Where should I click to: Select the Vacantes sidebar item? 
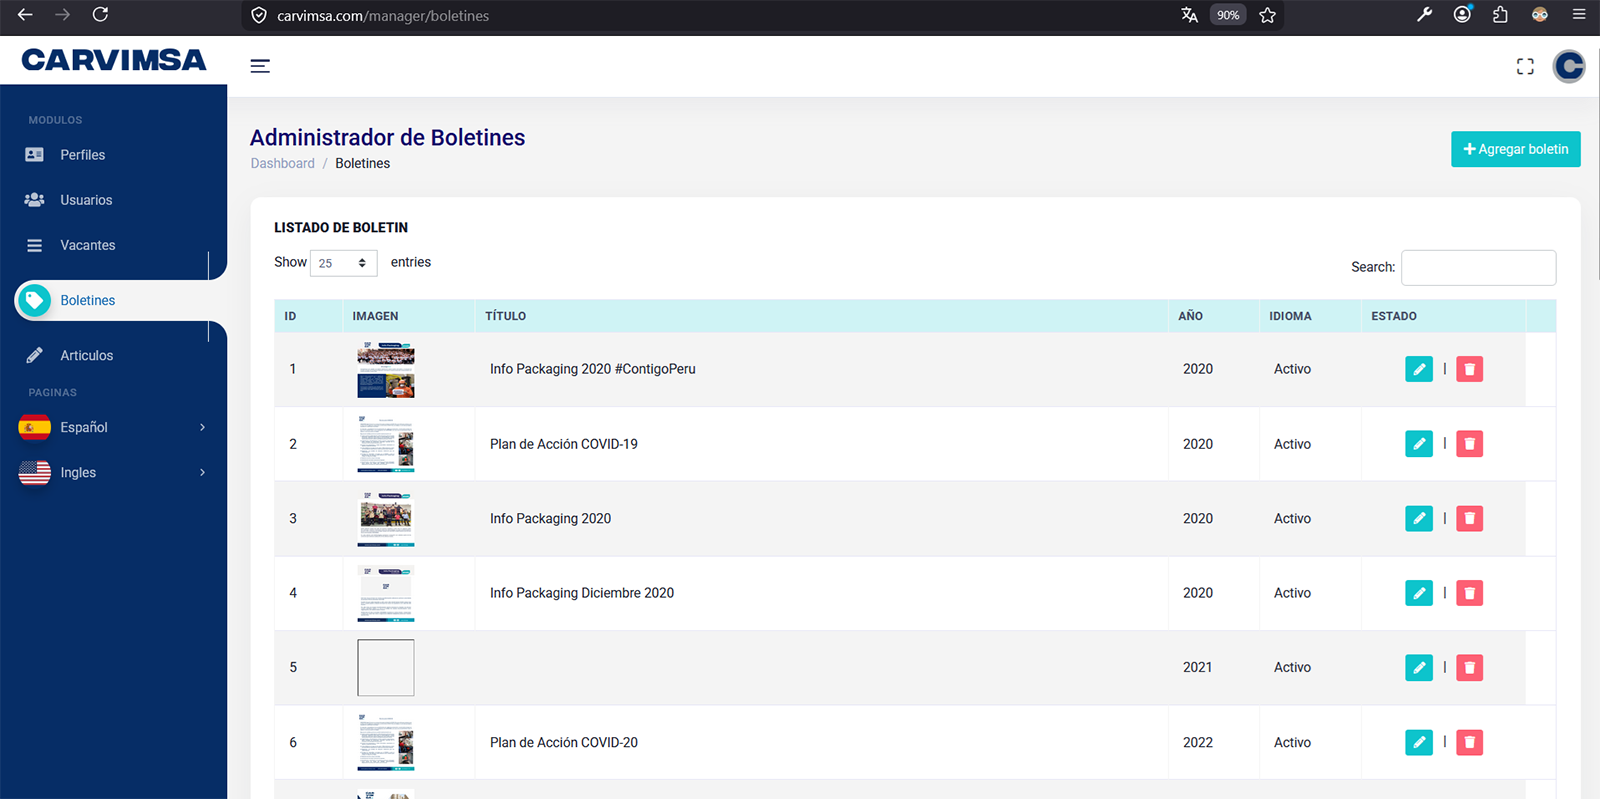click(x=87, y=245)
